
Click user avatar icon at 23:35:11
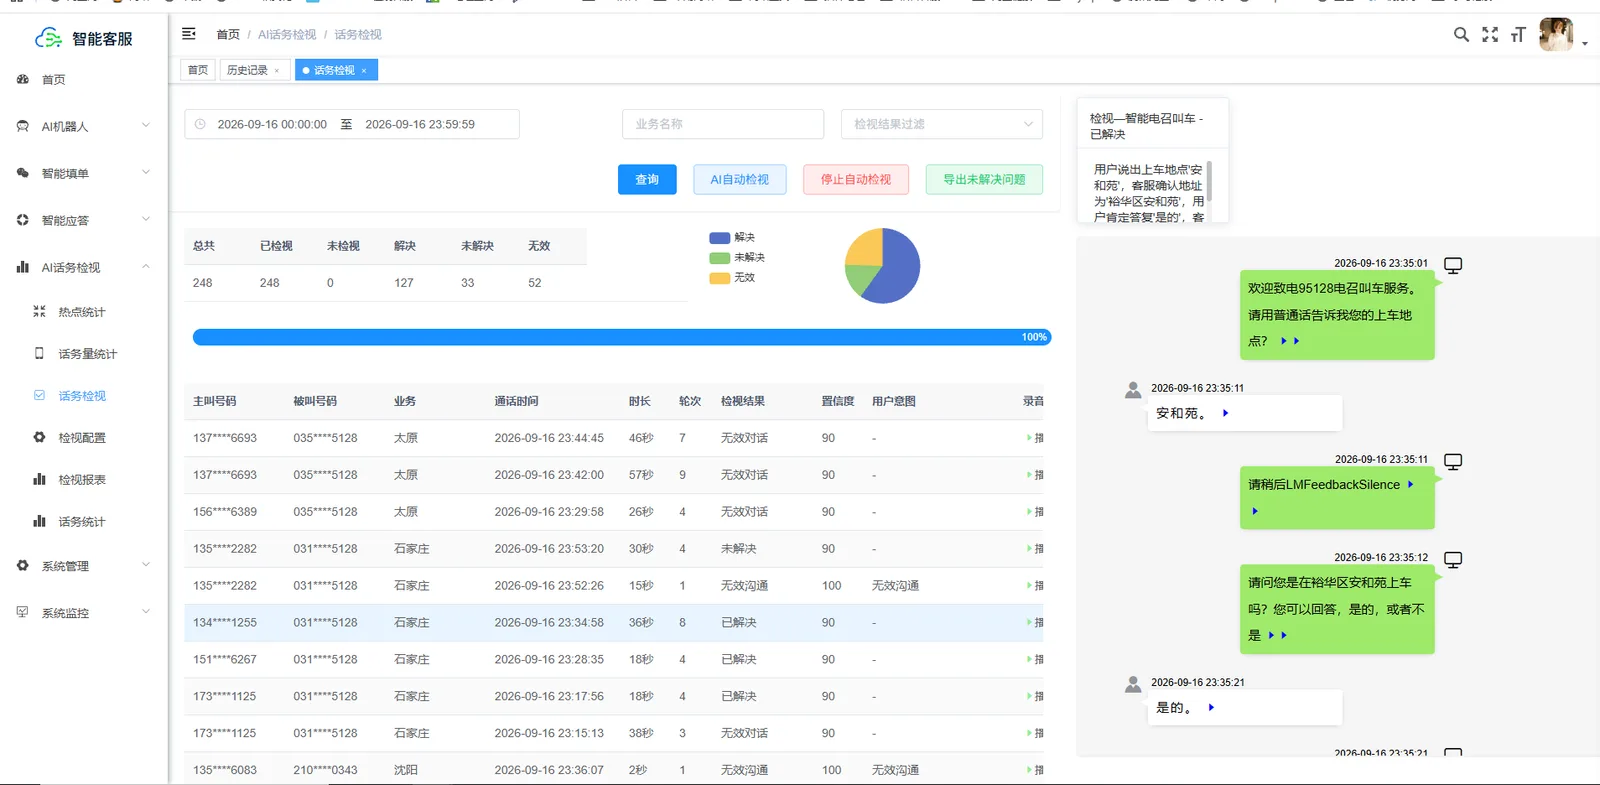[1133, 390]
